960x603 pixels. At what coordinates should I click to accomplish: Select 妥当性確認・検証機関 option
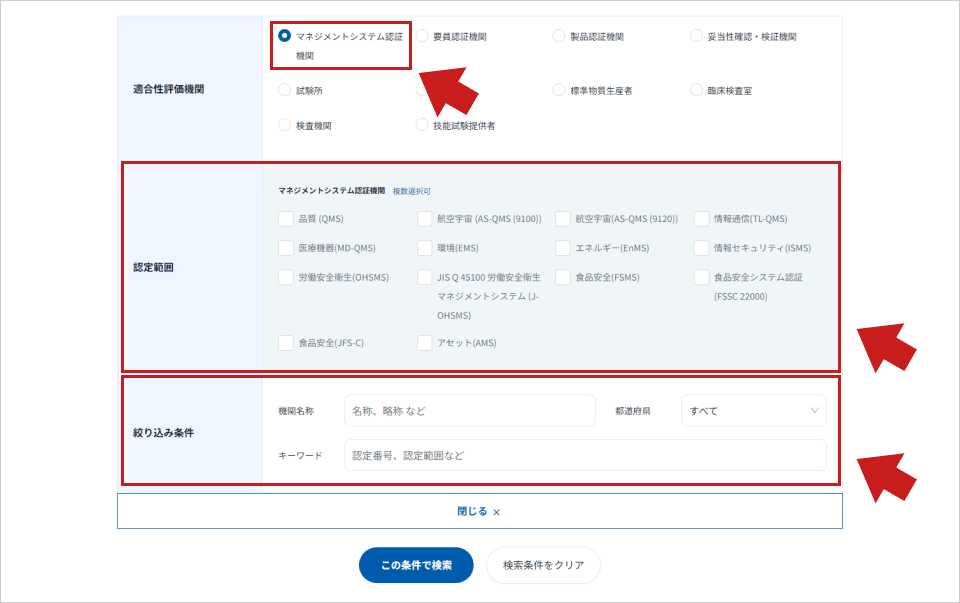tap(697, 34)
